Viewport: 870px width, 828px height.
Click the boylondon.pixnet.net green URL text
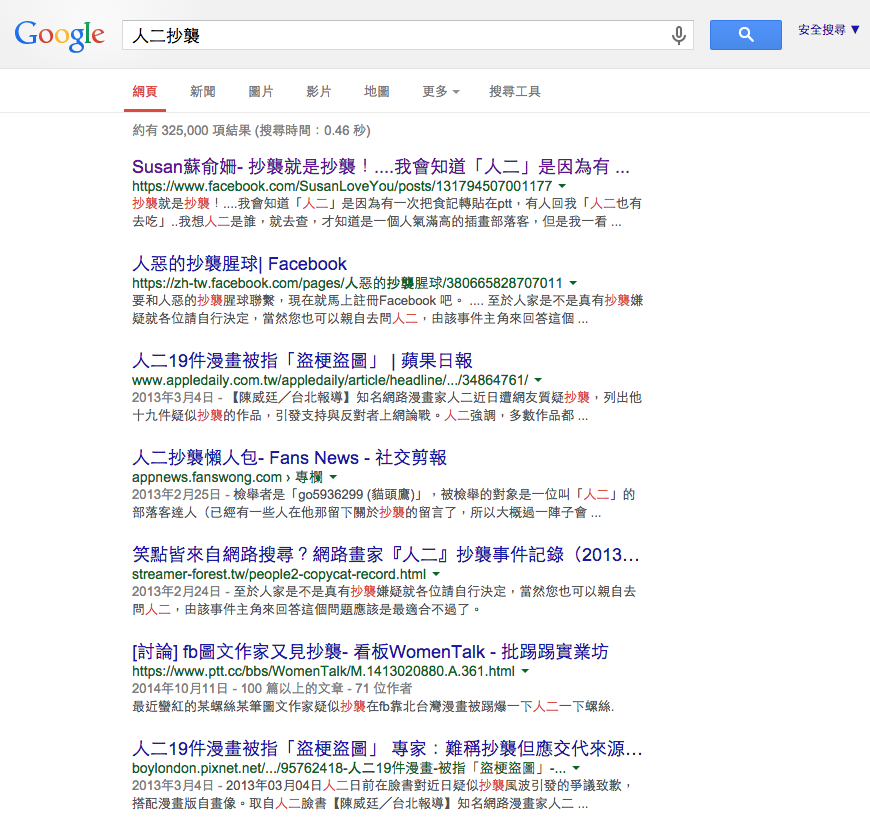349,769
